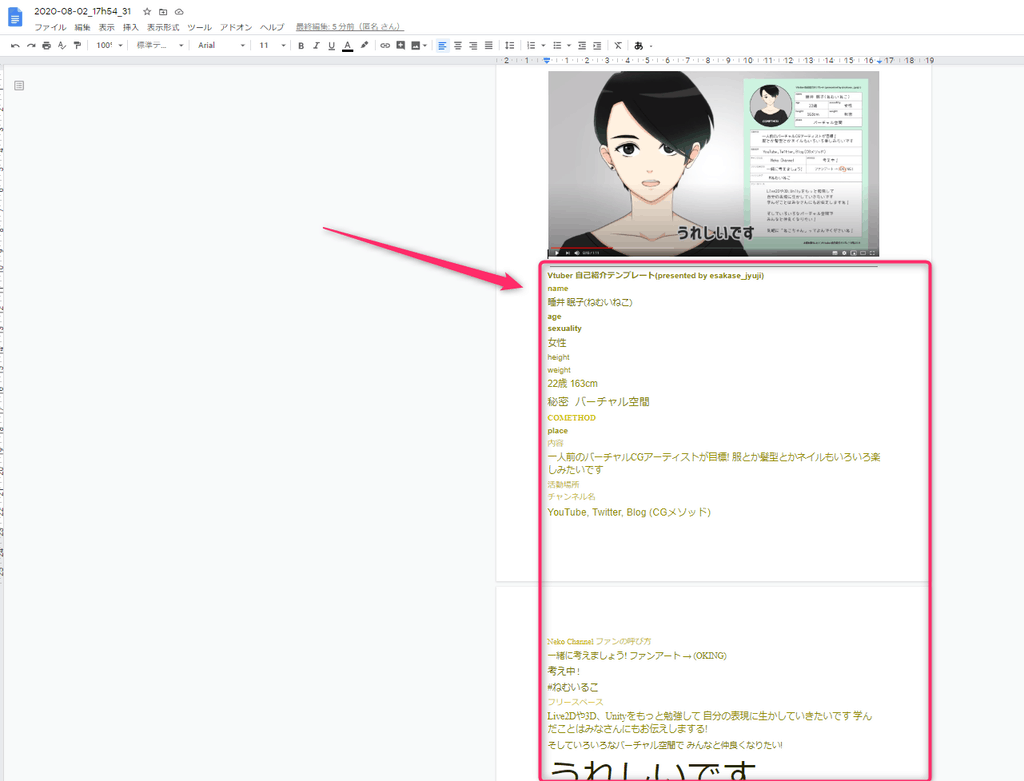Open the font size 11 dropdown
The image size is (1024, 781).
click(272, 46)
